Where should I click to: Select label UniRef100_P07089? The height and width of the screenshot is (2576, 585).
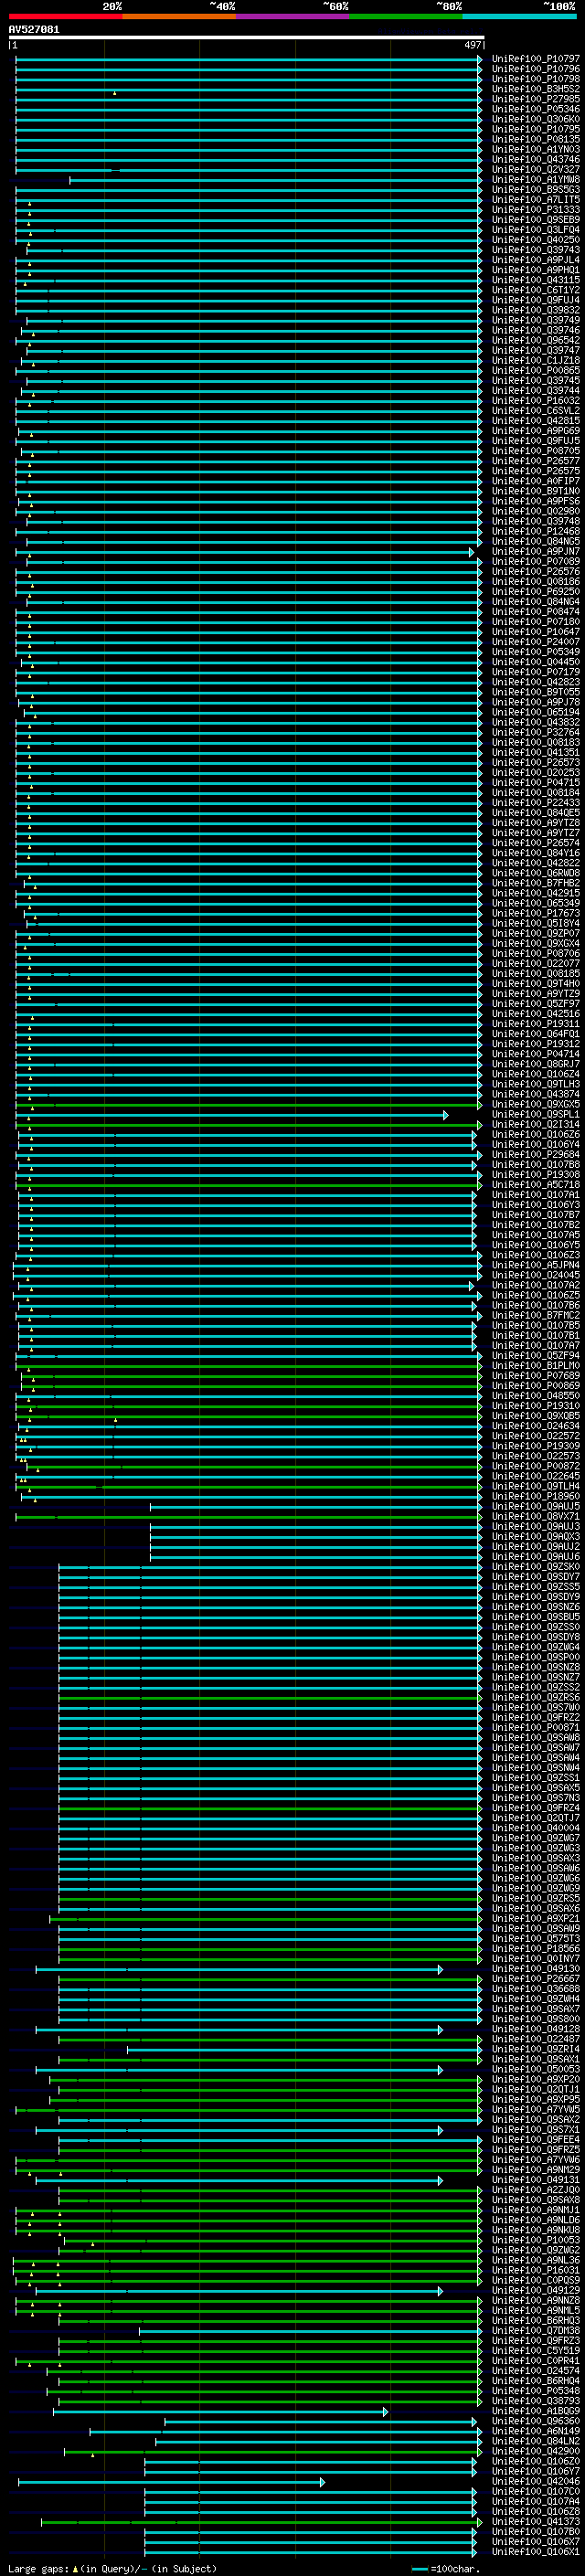point(536,561)
